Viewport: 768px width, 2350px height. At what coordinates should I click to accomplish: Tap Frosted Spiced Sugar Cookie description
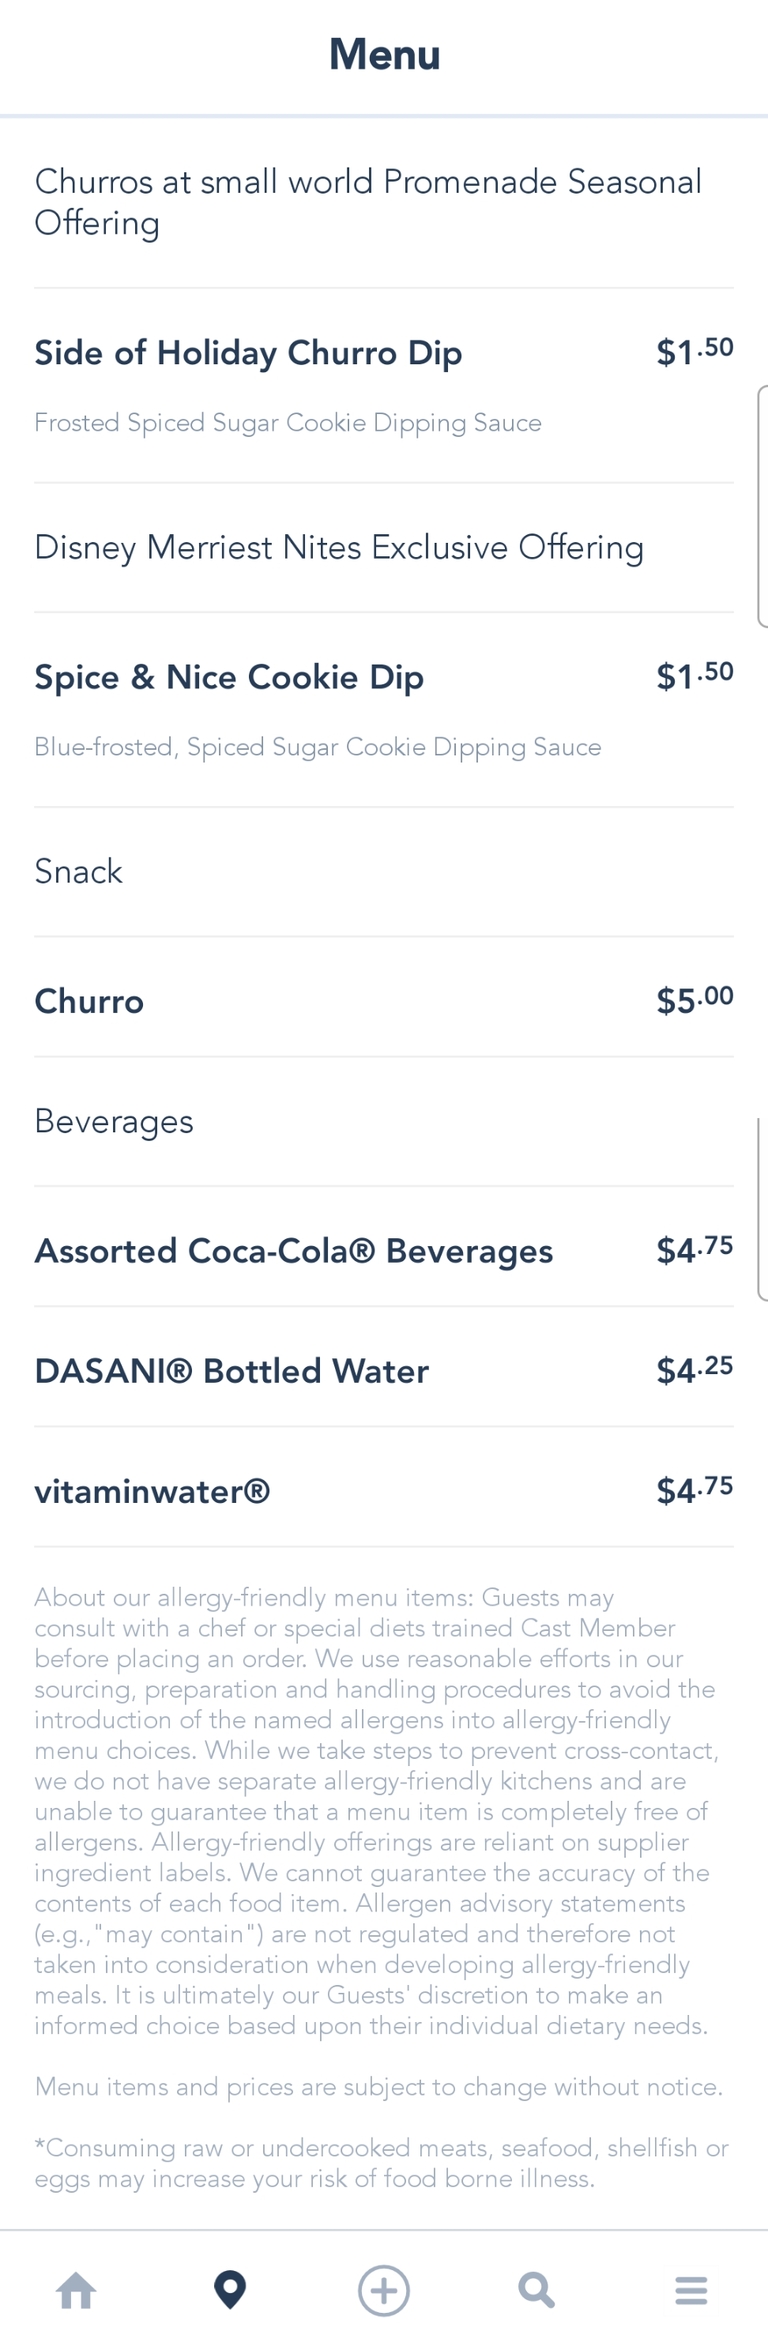(x=288, y=423)
